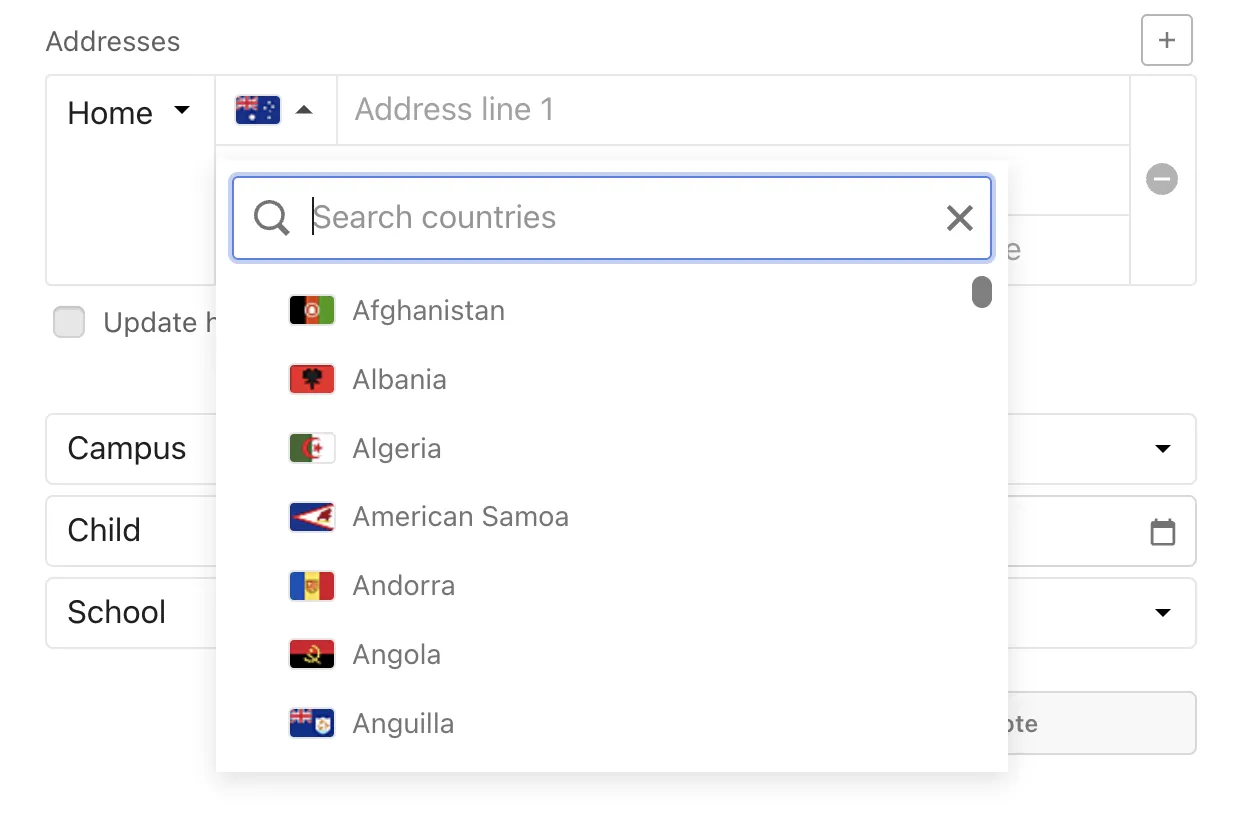
Task: Select the Andorra country entry
Action: (x=404, y=585)
